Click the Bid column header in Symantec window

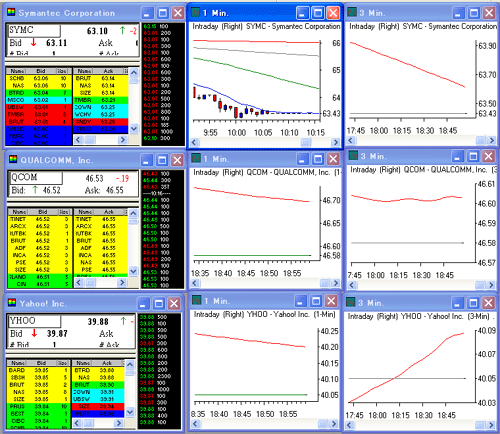(x=41, y=71)
